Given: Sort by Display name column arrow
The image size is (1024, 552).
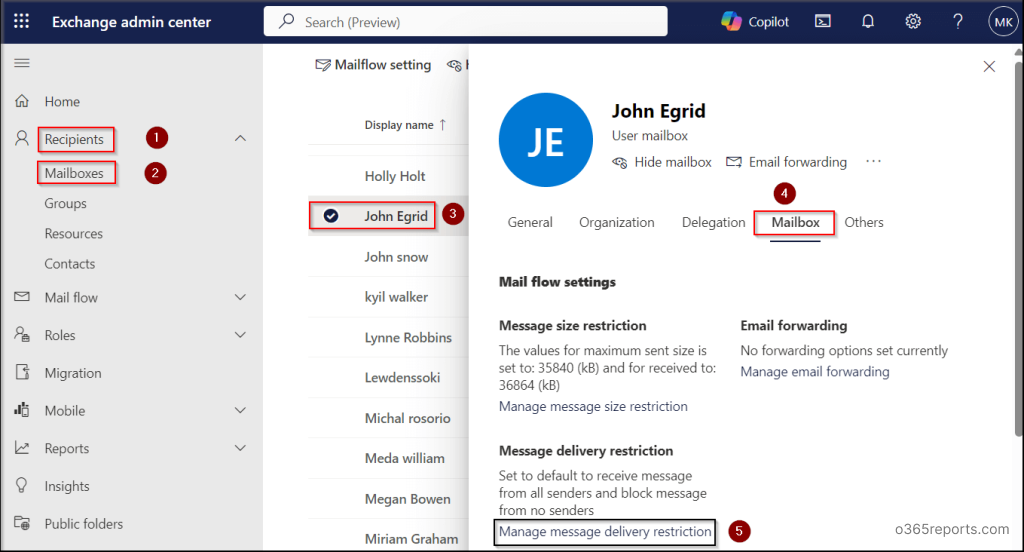Looking at the screenshot, I should (x=443, y=125).
